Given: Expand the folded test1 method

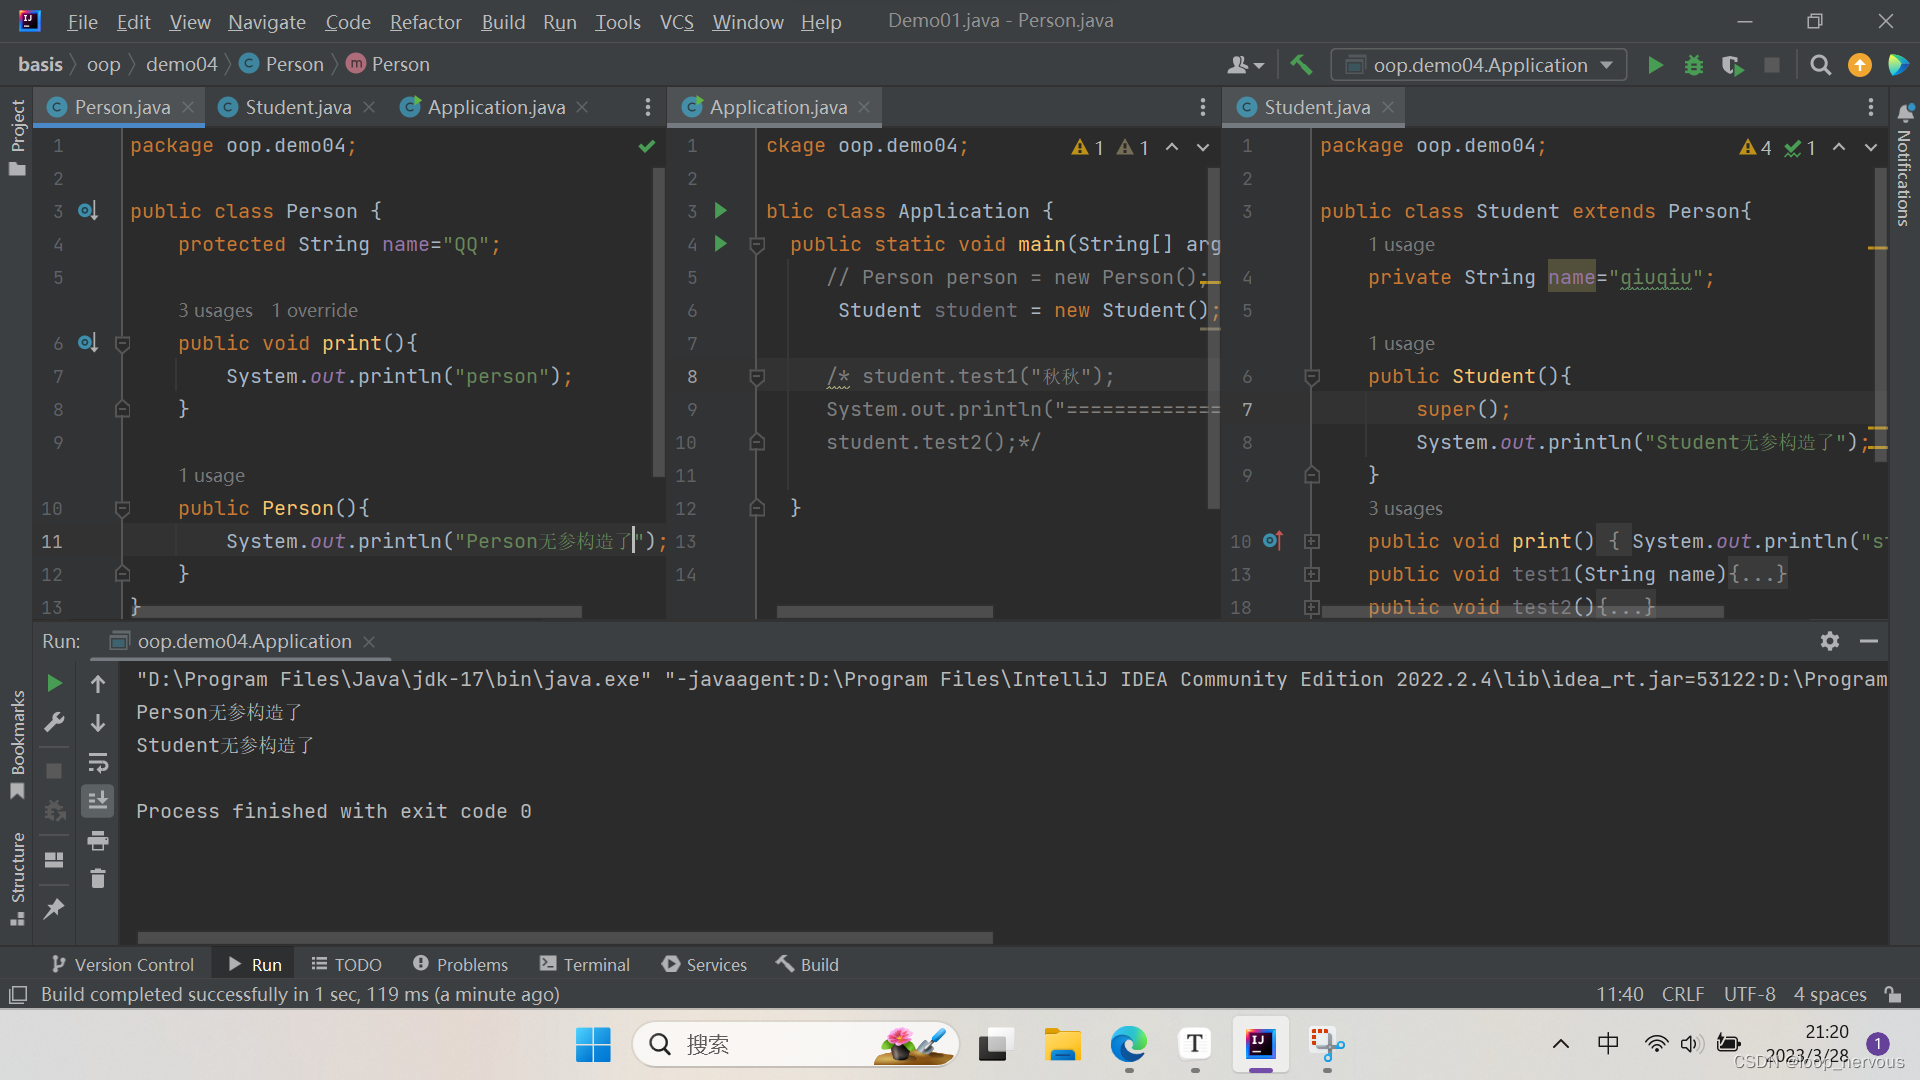Looking at the screenshot, I should pyautogui.click(x=1312, y=575).
